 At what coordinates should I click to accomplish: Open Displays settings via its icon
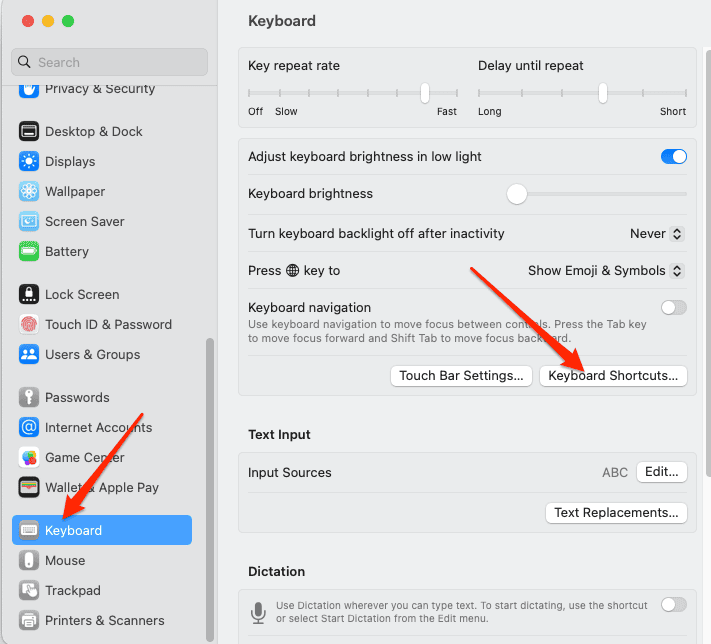(x=28, y=161)
